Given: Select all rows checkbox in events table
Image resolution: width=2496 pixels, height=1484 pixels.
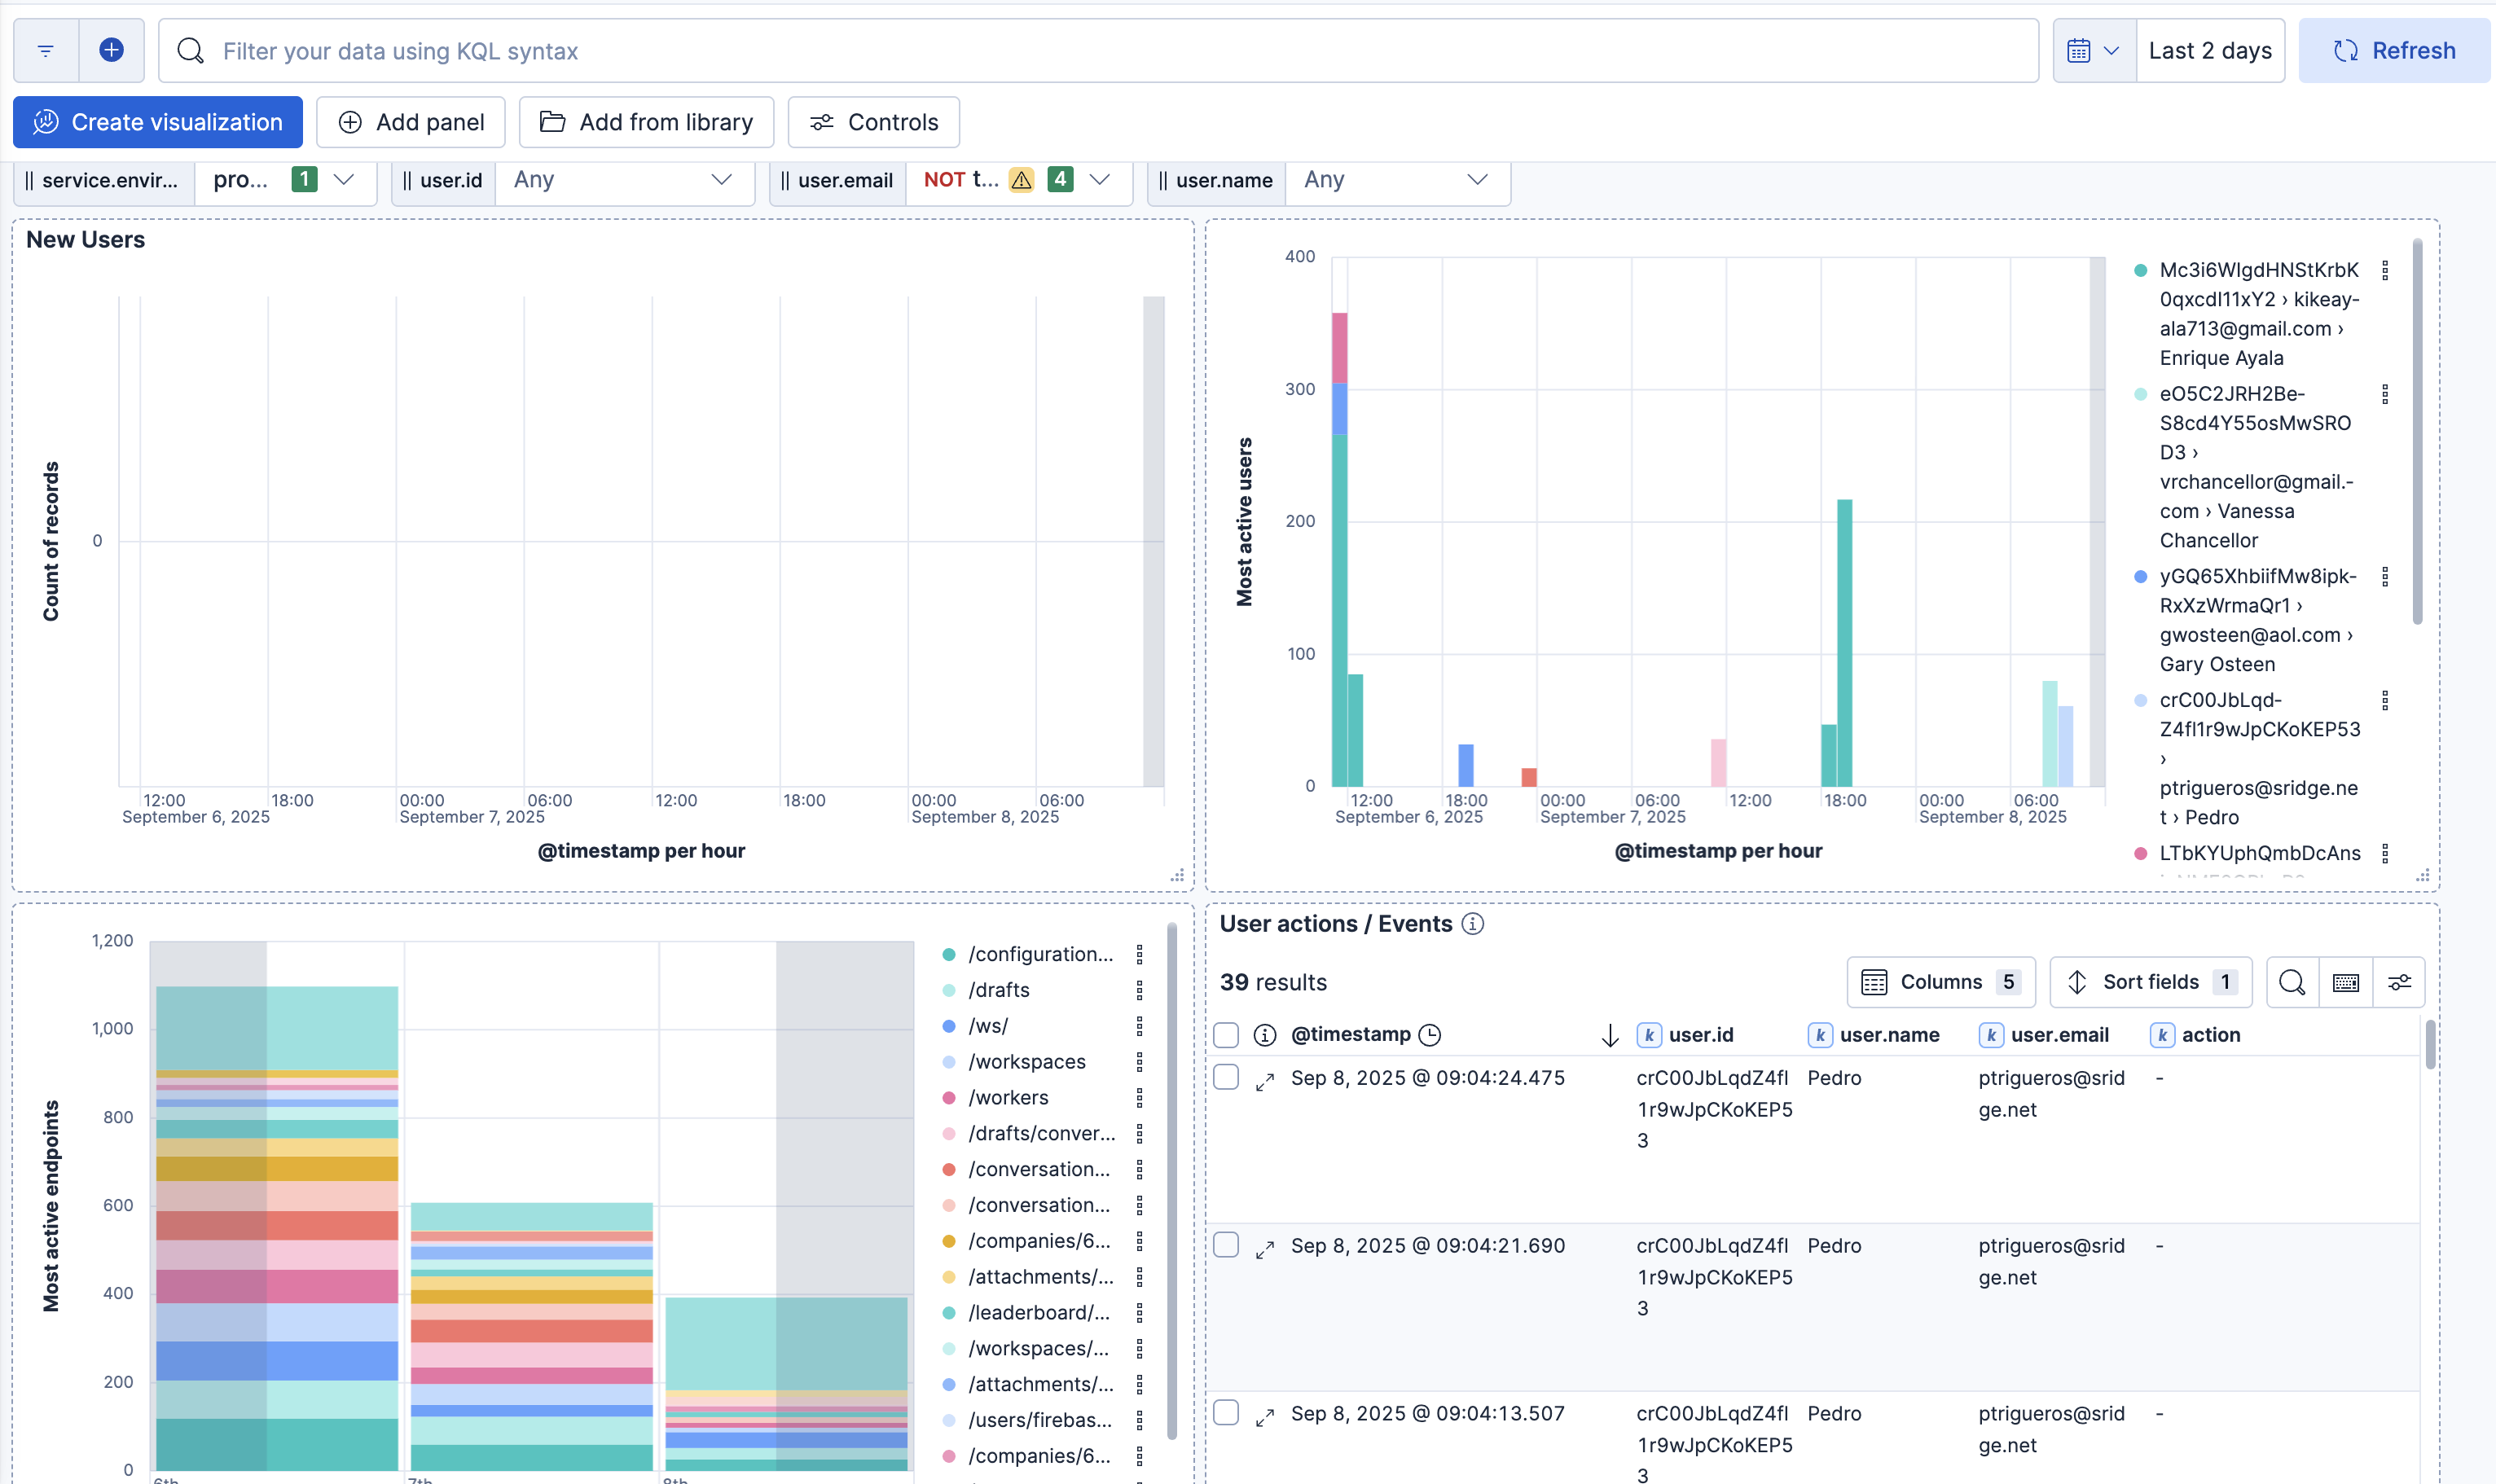Looking at the screenshot, I should (x=1226, y=1035).
